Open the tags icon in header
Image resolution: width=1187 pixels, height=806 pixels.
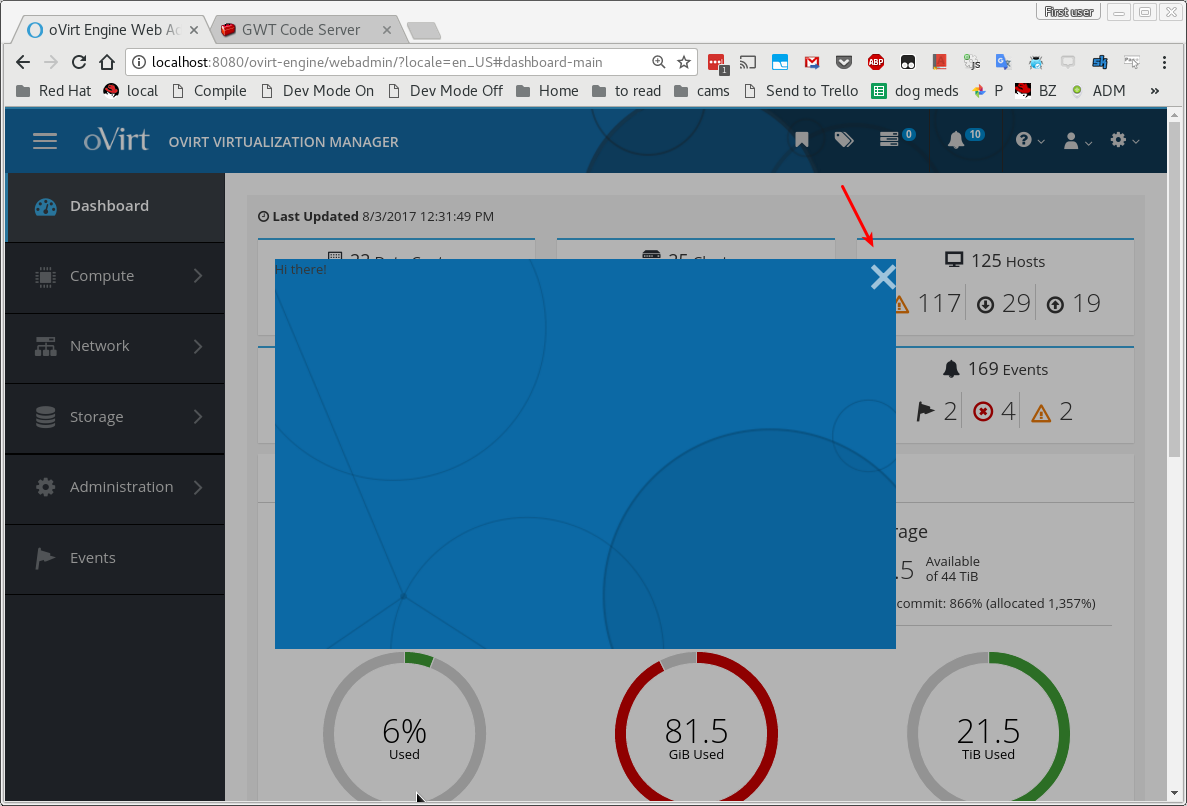click(844, 141)
